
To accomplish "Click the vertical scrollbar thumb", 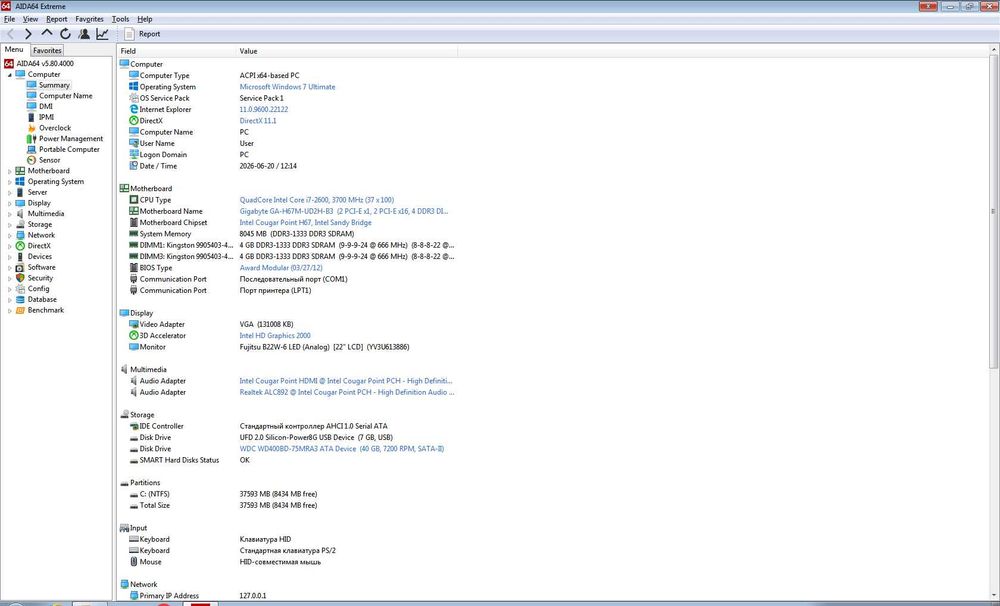I will [x=993, y=212].
